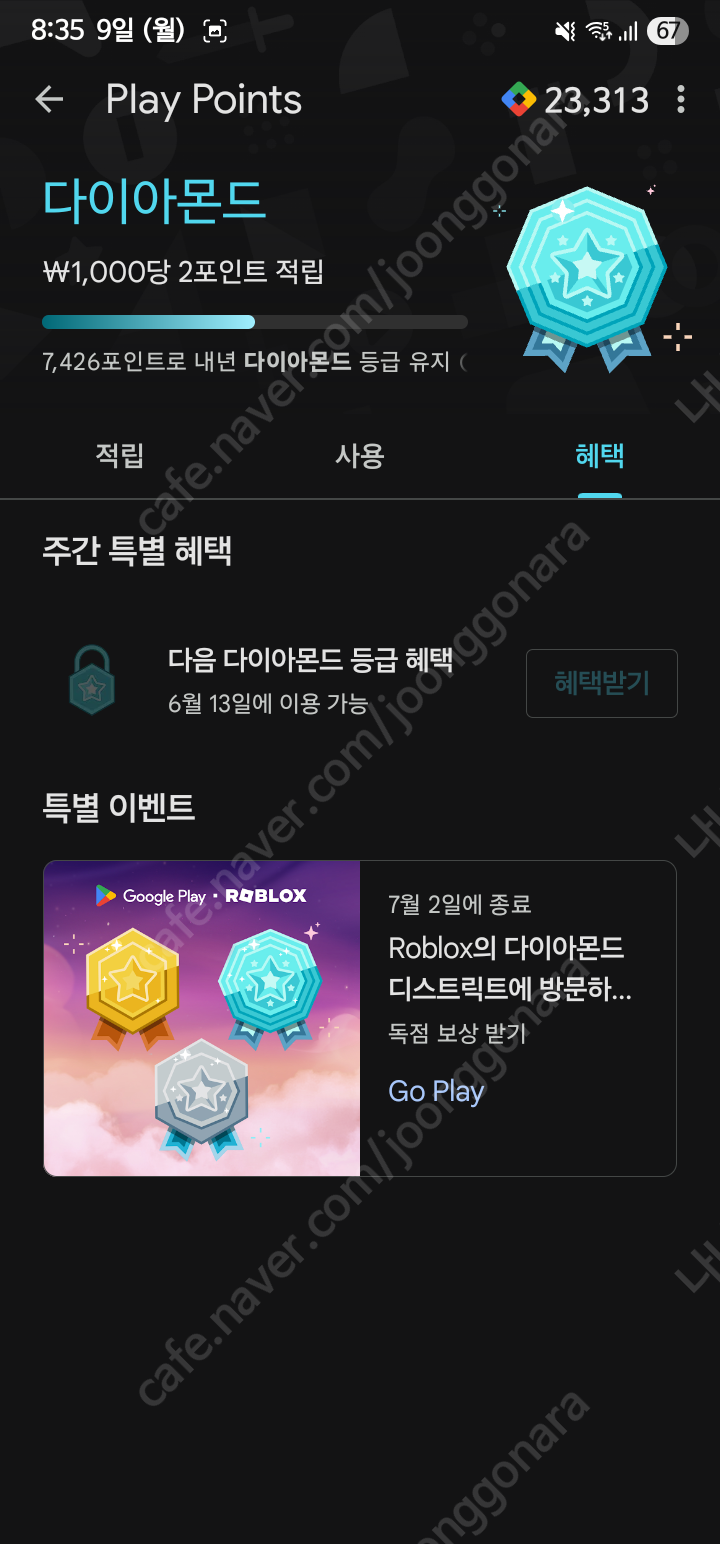
Task: Tap the back arrow icon
Action: 49,99
